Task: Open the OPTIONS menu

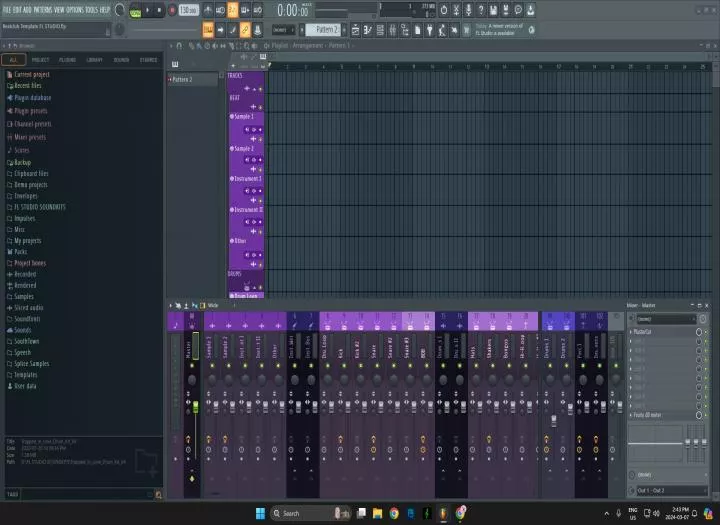Action: [75, 10]
